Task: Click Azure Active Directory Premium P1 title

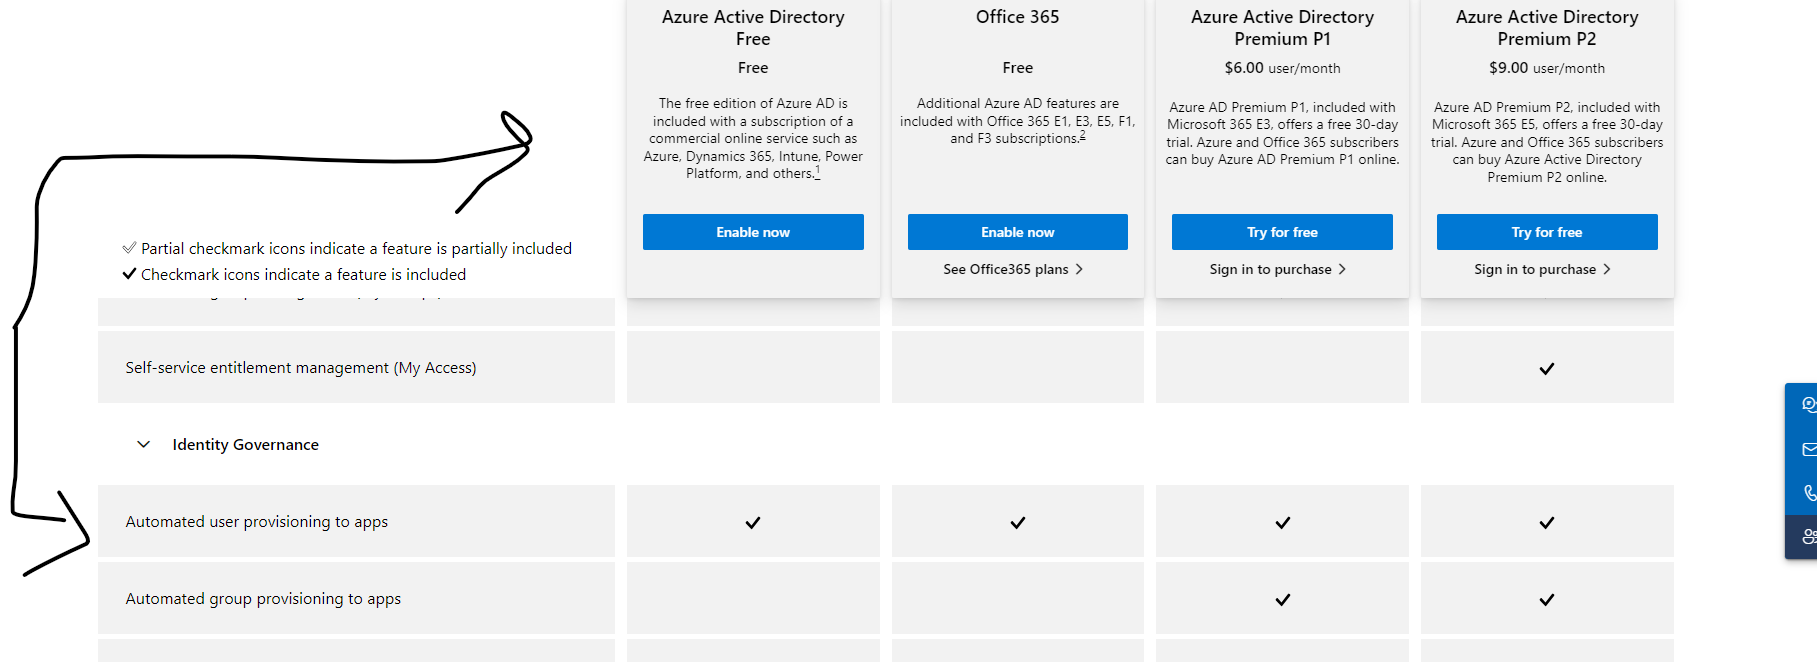Action: coord(1282,28)
